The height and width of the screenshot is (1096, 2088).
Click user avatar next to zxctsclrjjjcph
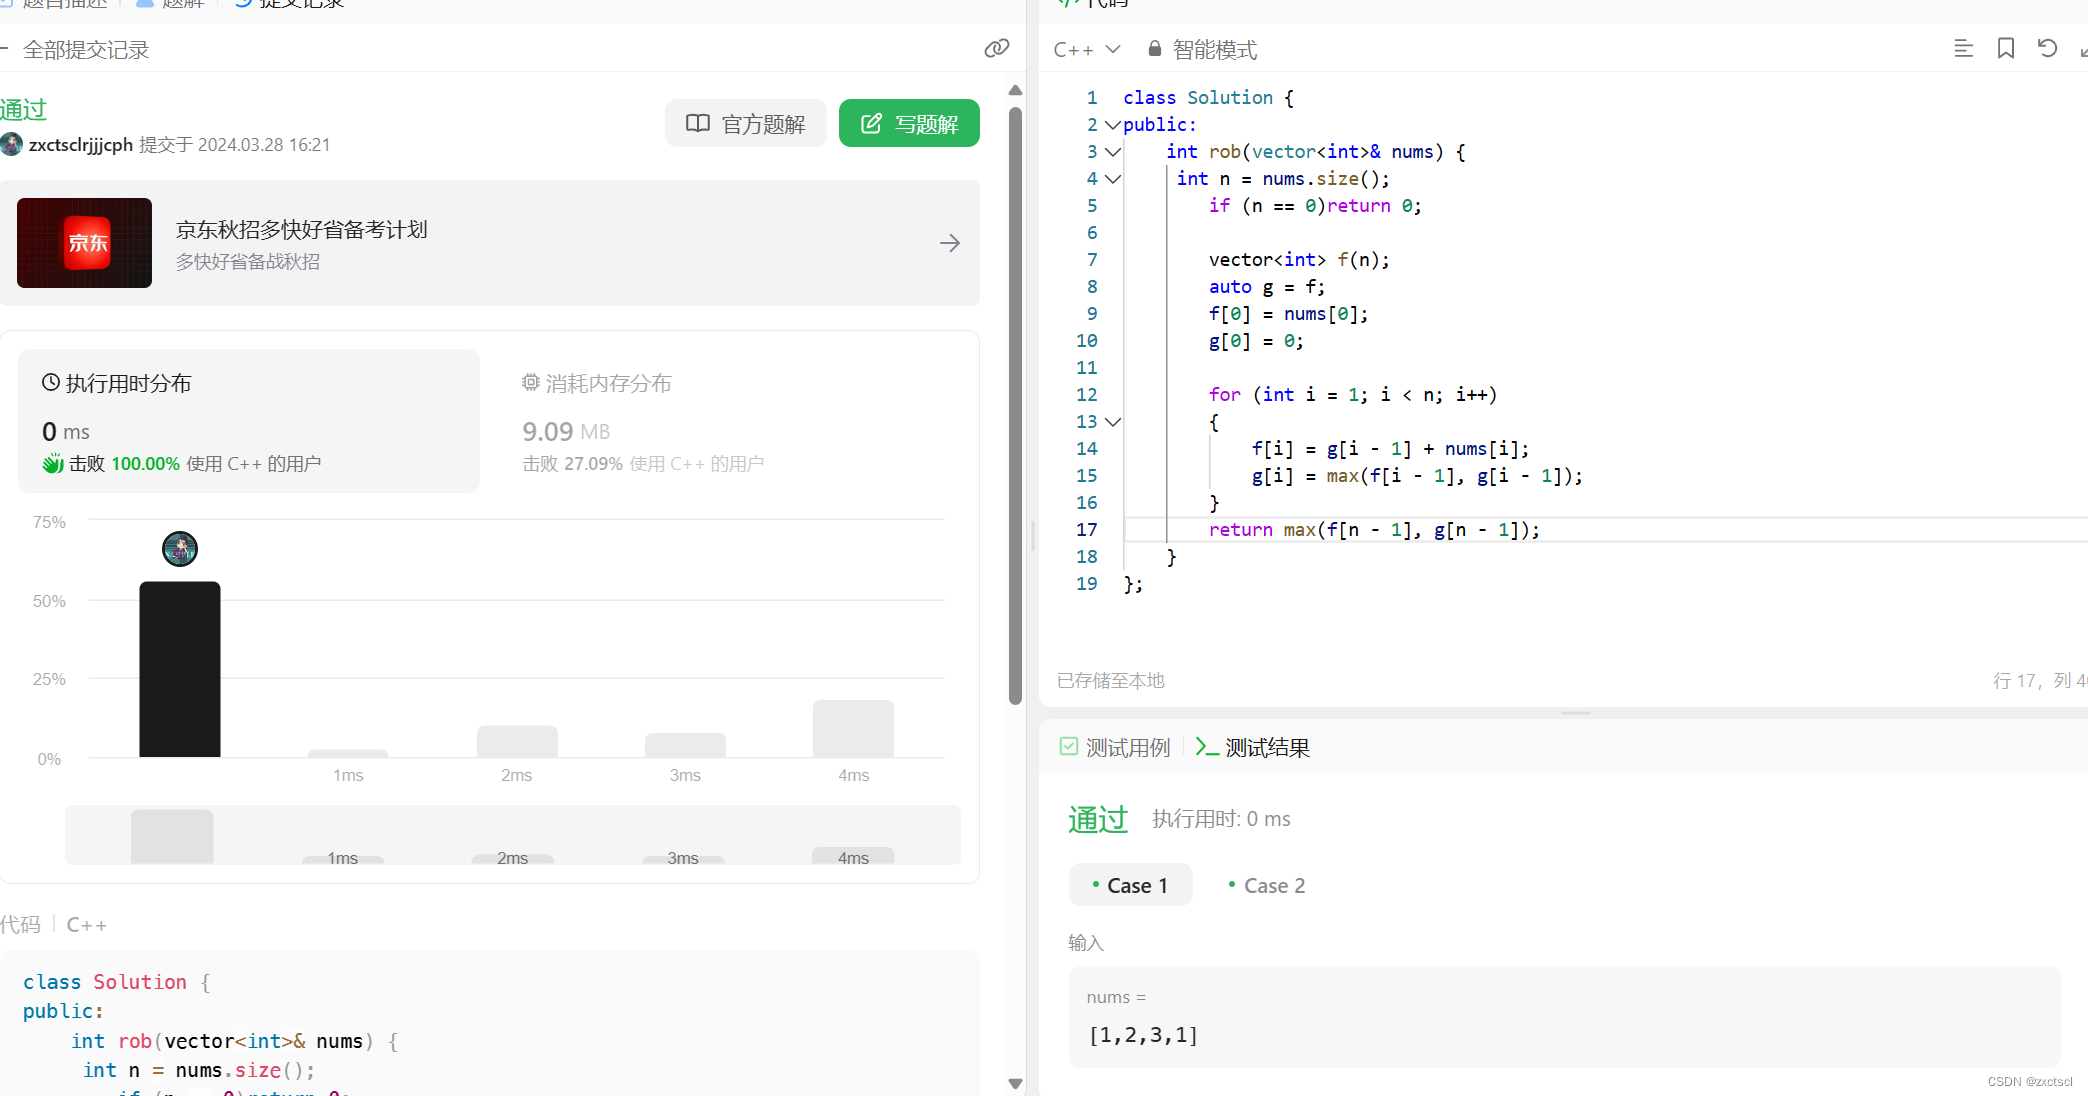pos(11,144)
